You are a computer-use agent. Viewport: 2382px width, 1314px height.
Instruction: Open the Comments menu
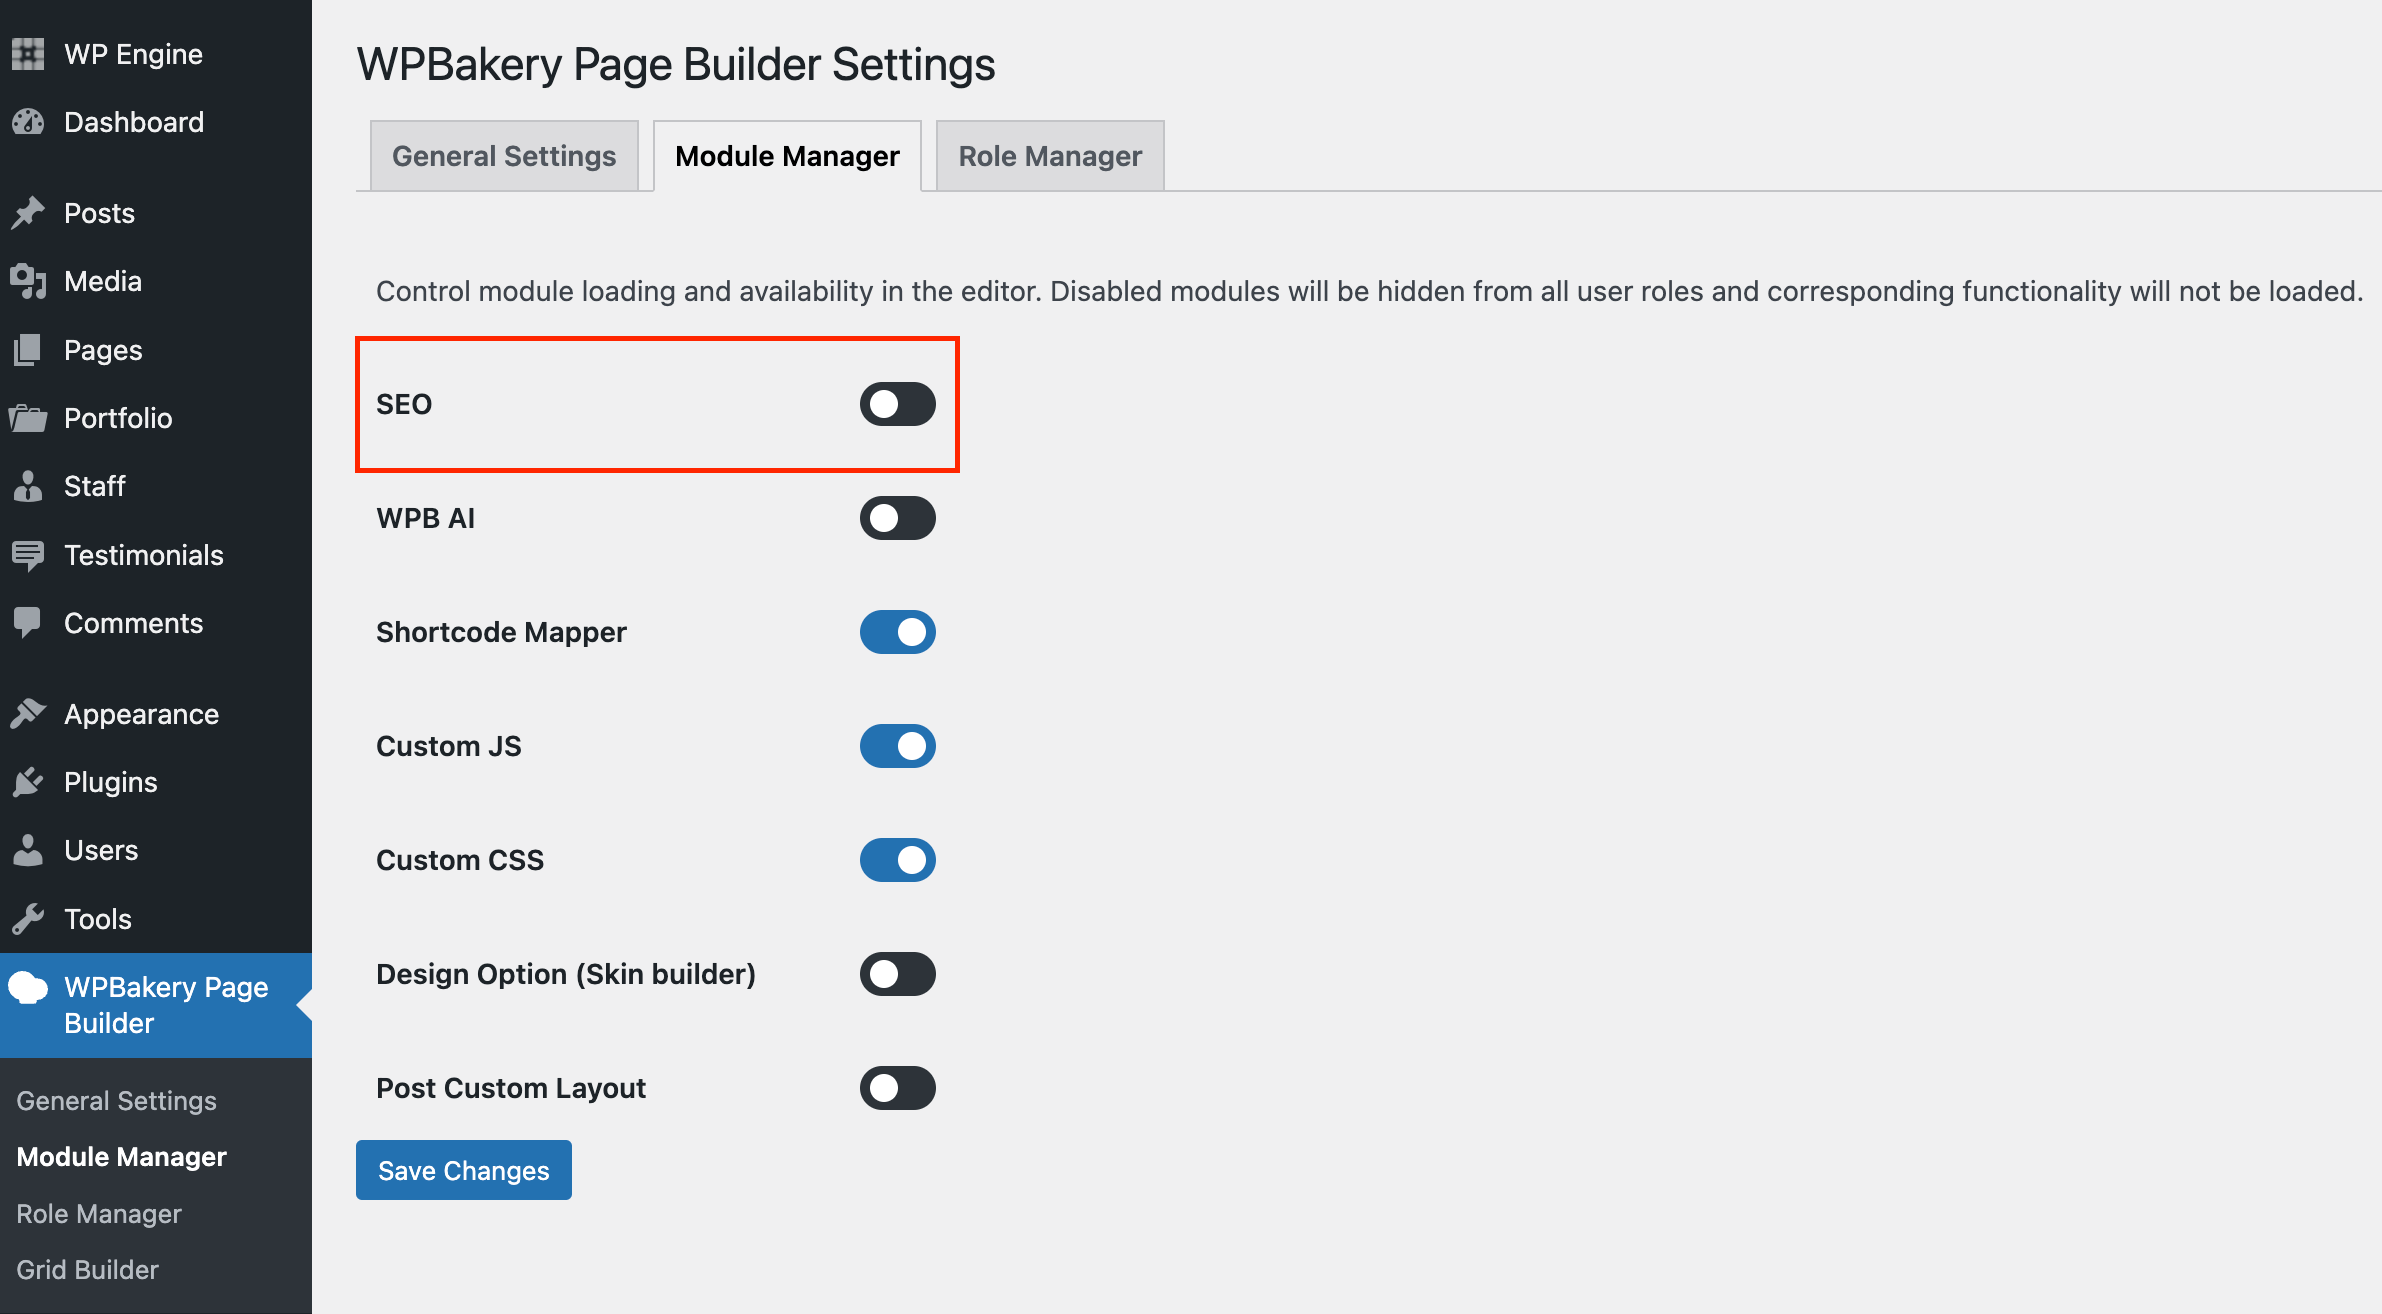click(x=156, y=623)
